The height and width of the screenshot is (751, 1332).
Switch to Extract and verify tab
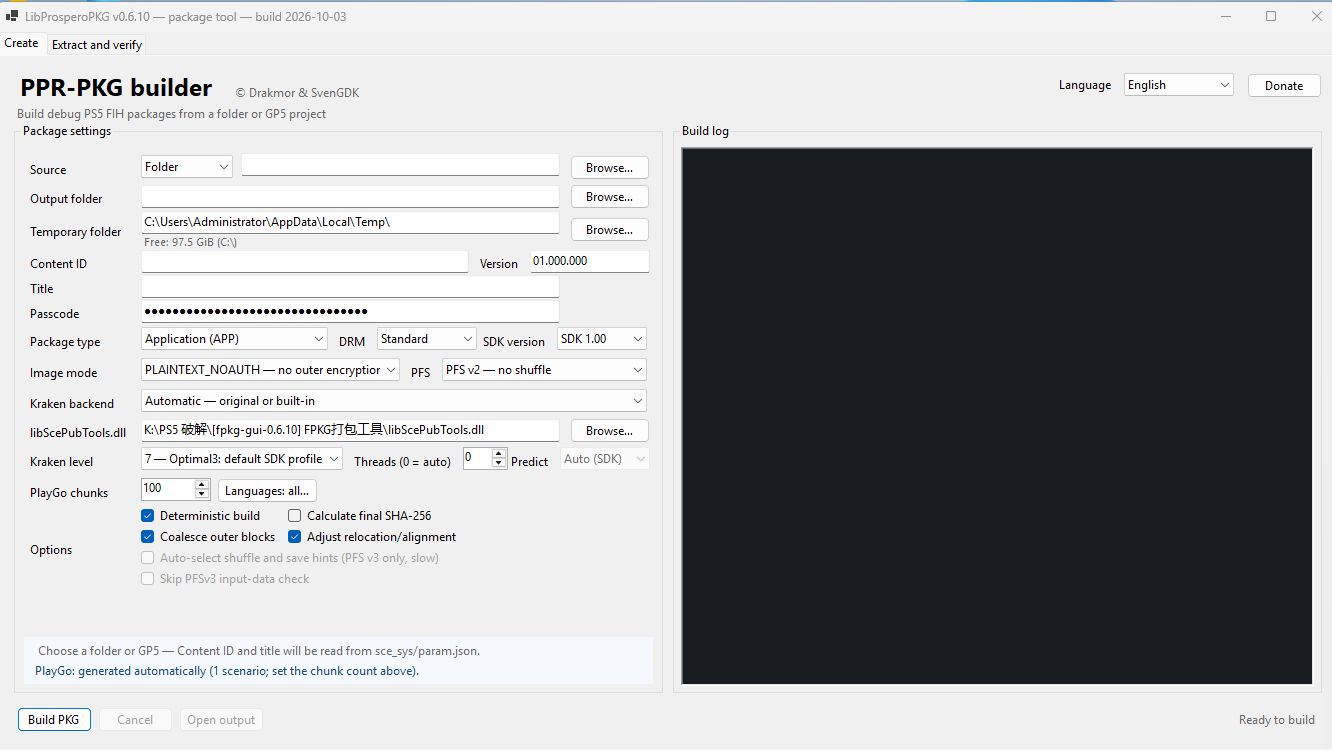(x=97, y=44)
